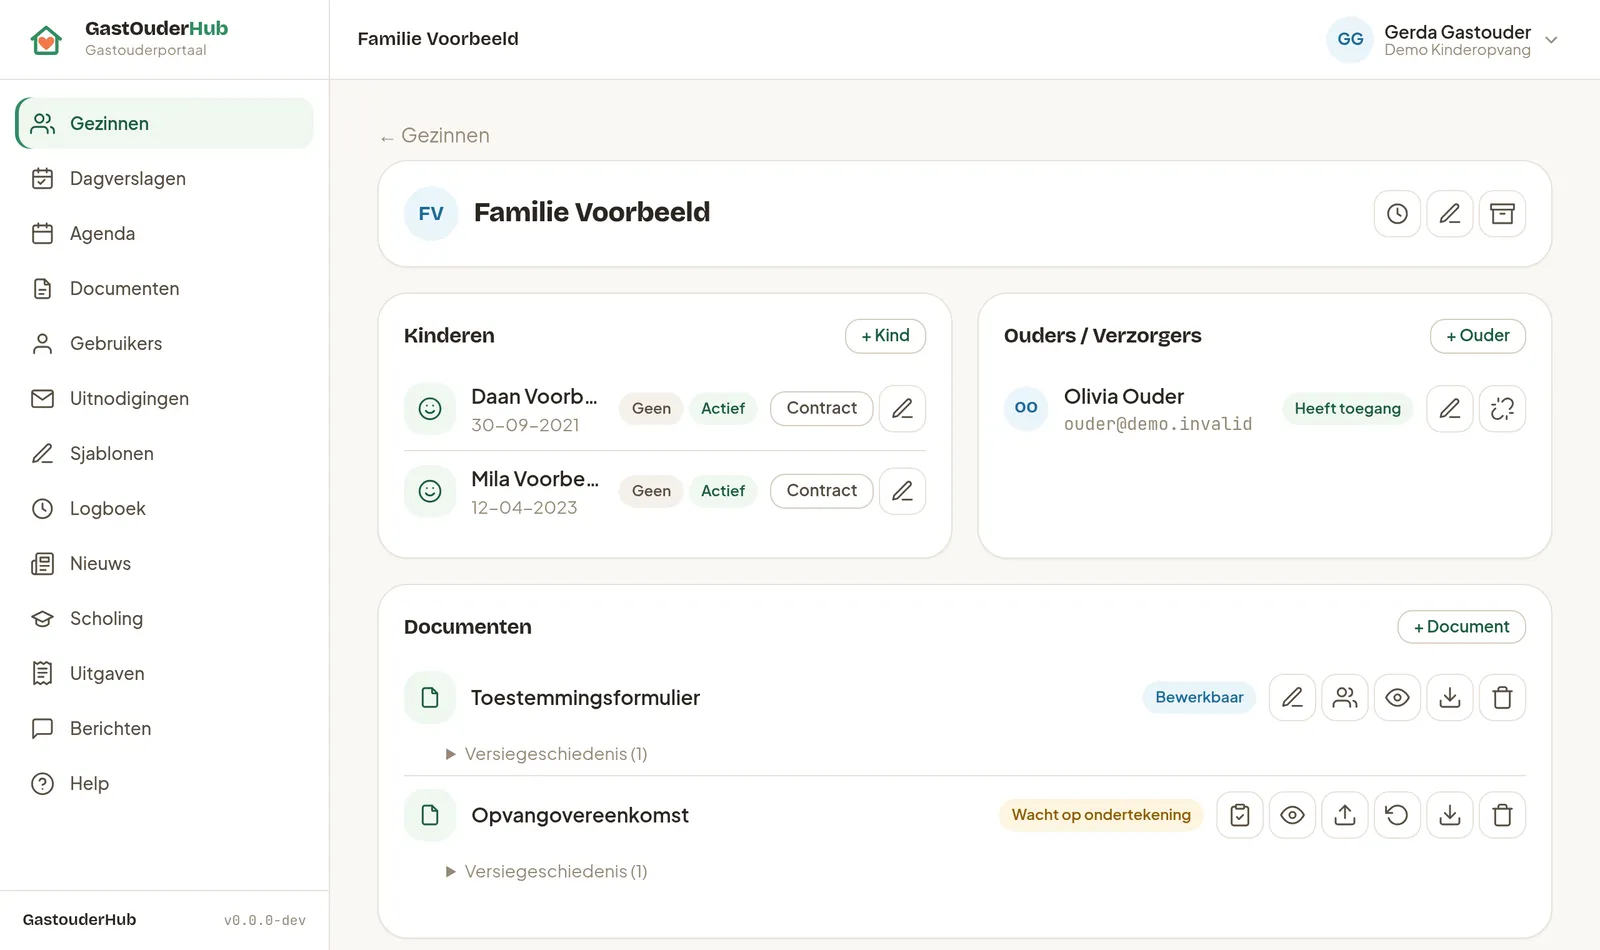
Task: Download the Toestemmingsformulier document
Action: click(x=1450, y=698)
